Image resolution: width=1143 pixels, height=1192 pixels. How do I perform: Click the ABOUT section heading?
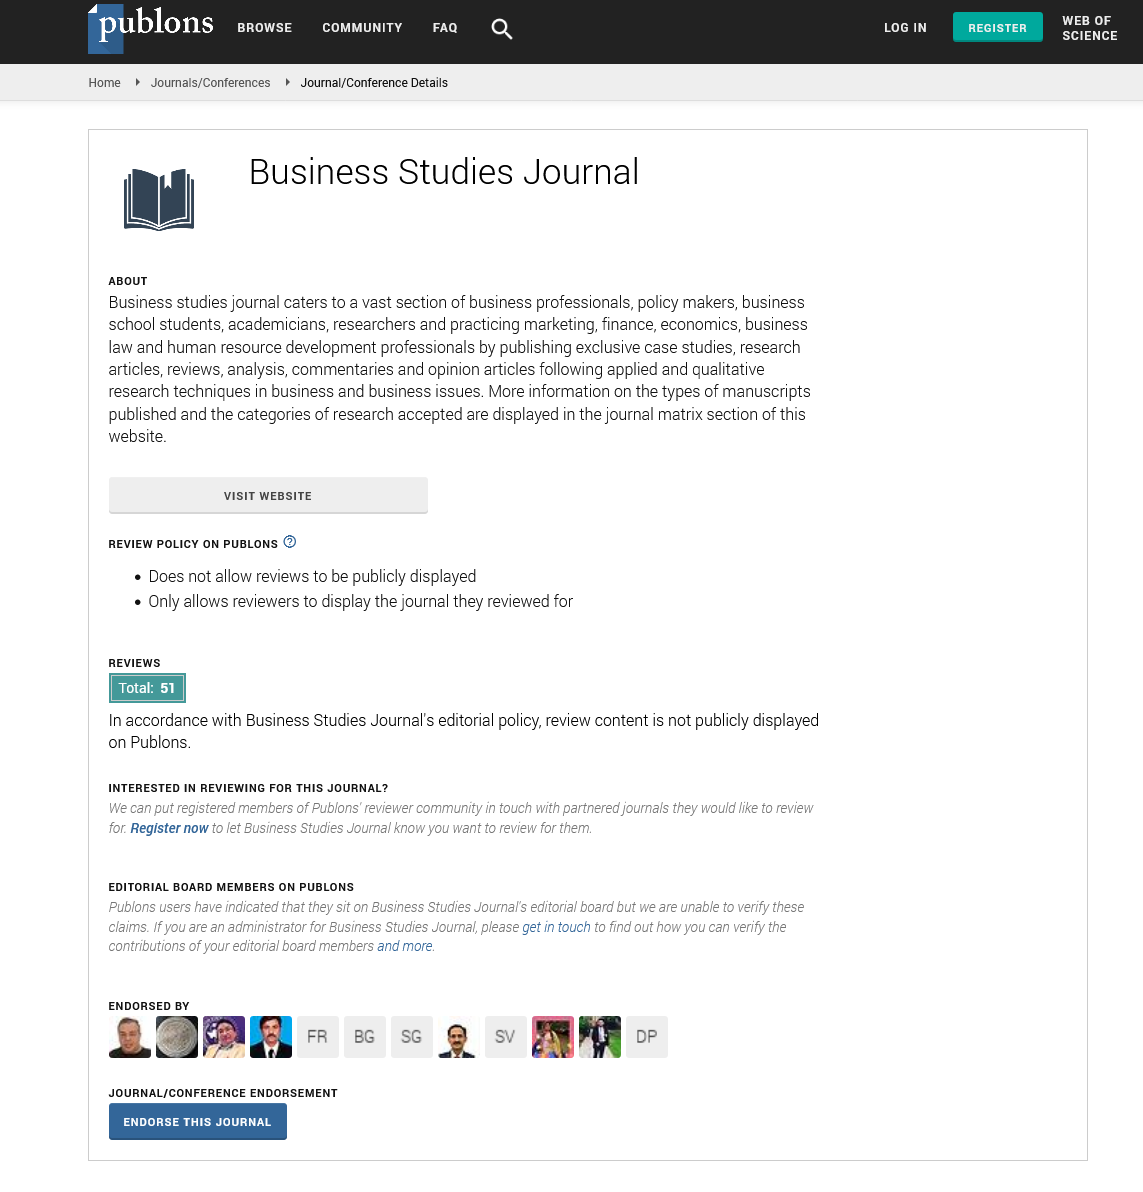128,281
